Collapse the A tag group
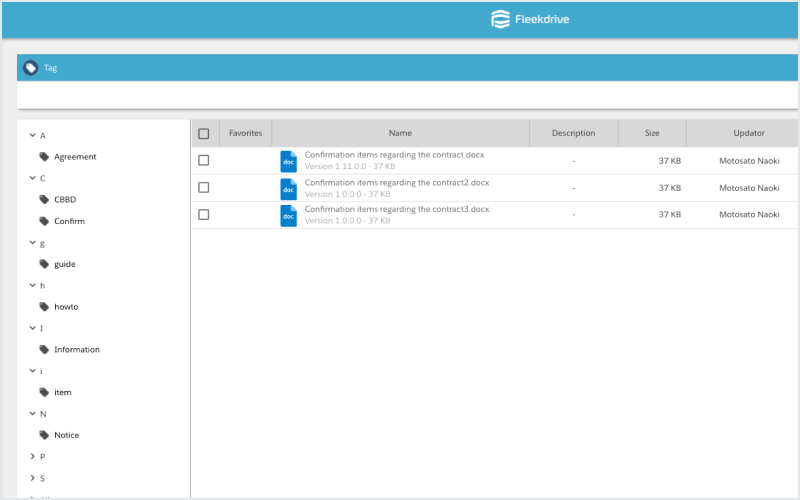The width and height of the screenshot is (800, 500). (x=33, y=135)
